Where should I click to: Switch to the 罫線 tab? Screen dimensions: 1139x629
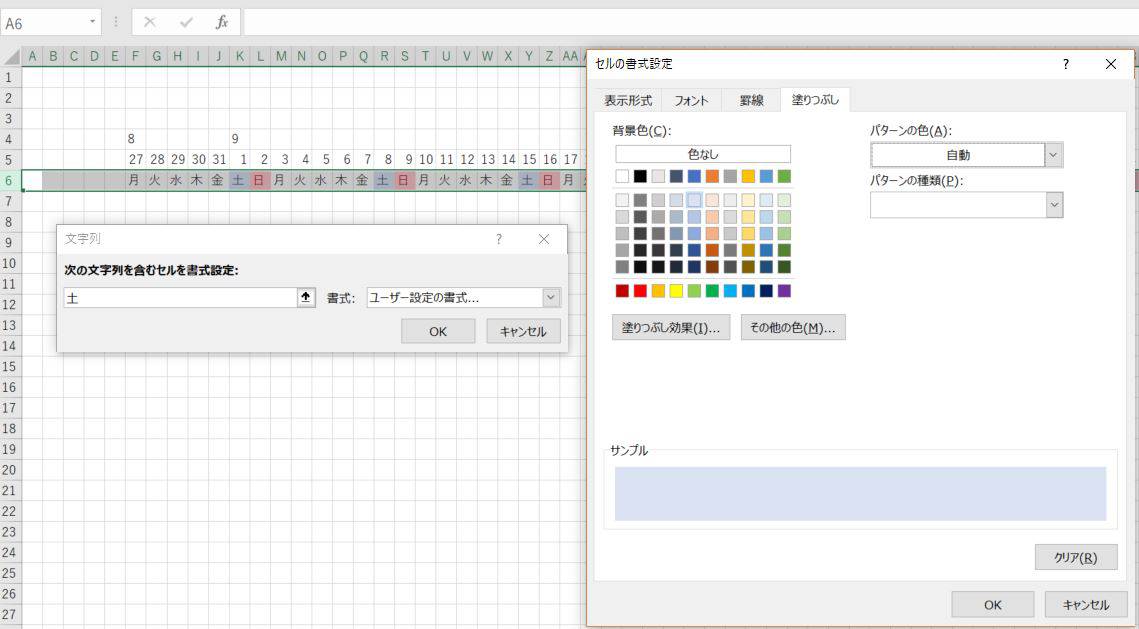[751, 100]
